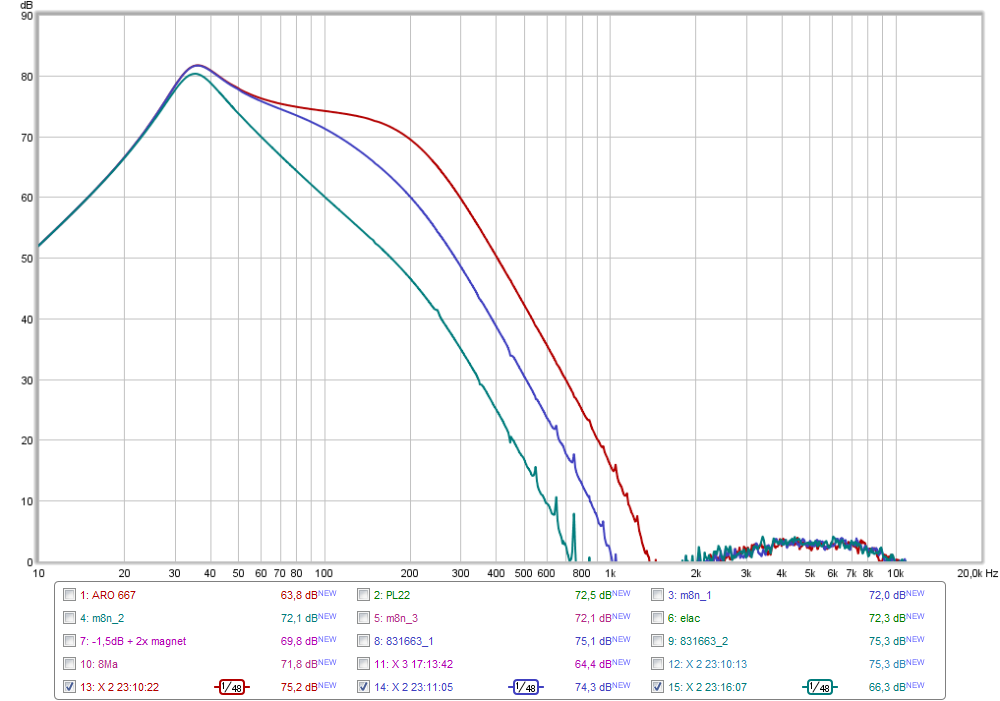Check the m8n_2 measurement box
1000x701 pixels.
coord(70,618)
